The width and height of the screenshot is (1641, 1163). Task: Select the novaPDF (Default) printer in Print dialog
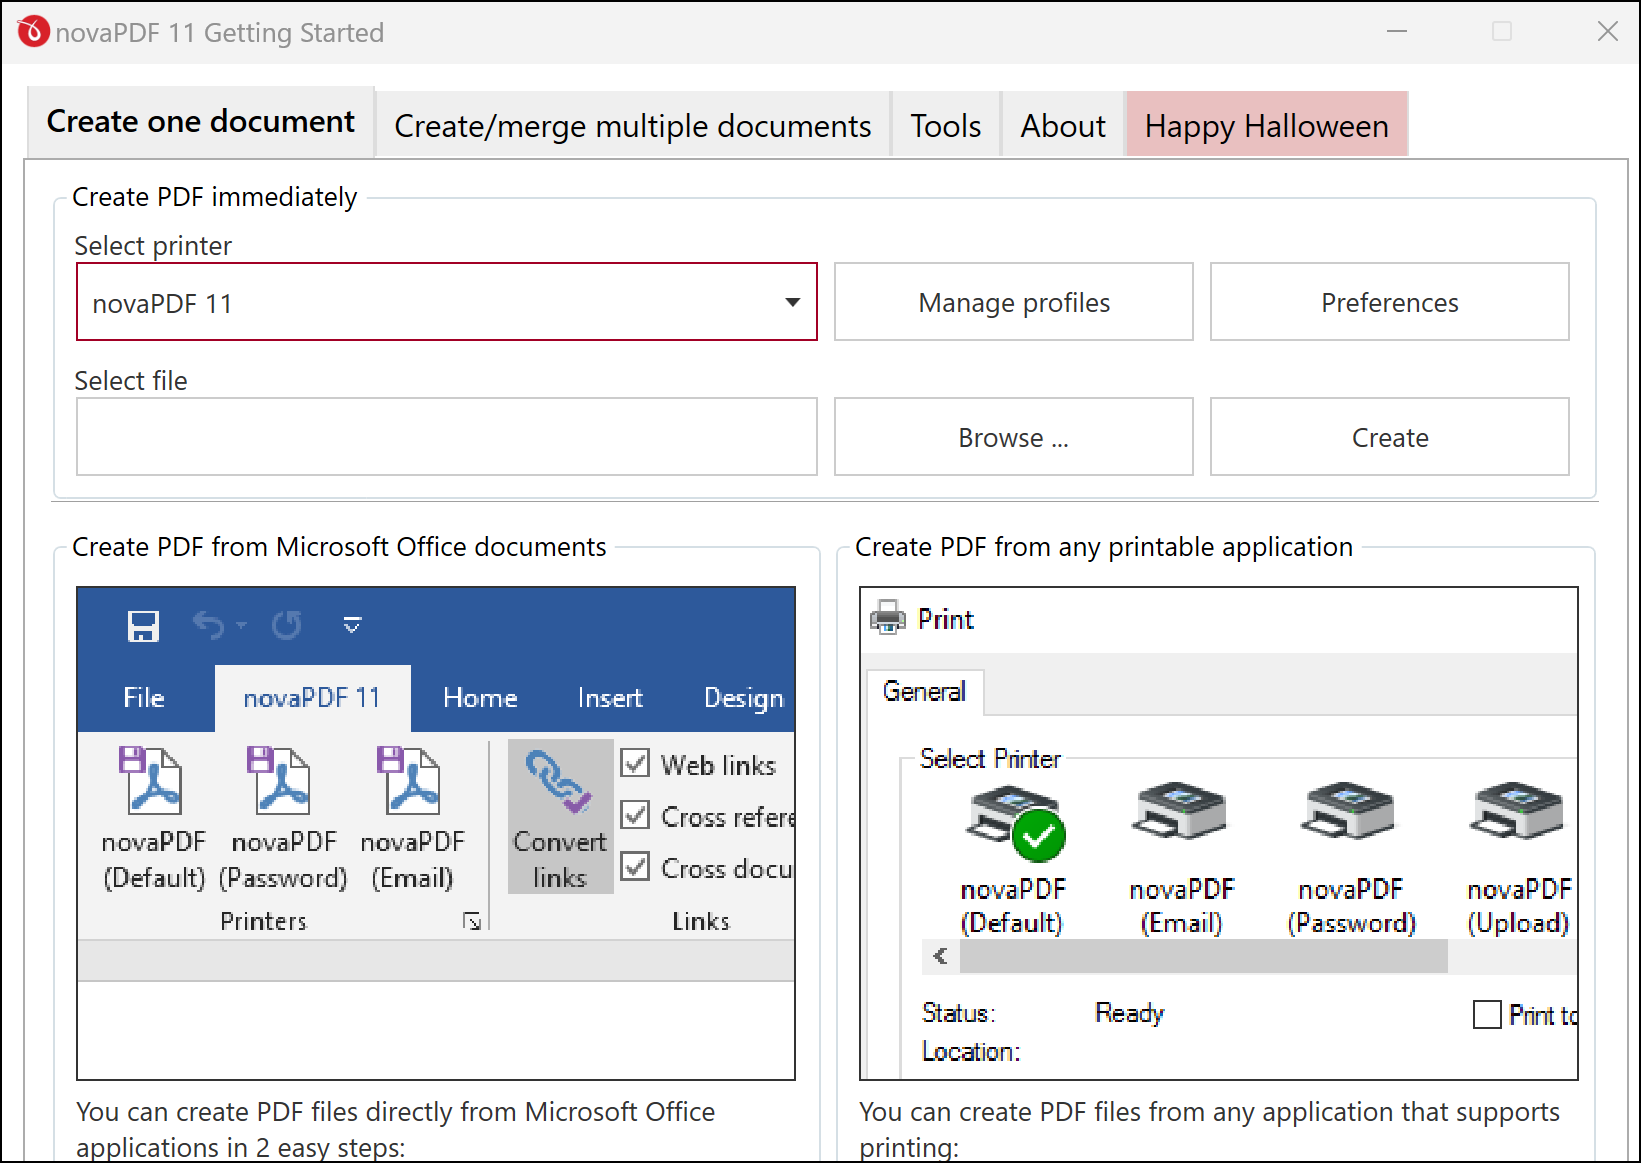coord(1013,860)
